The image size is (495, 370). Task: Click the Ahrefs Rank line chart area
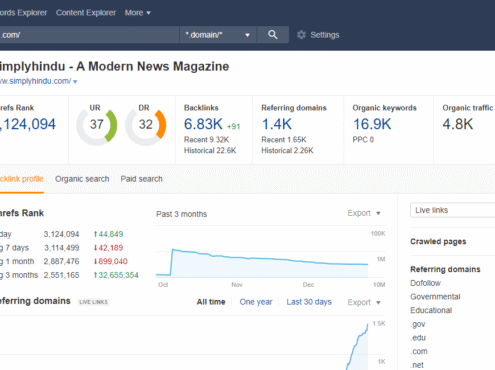click(262, 262)
